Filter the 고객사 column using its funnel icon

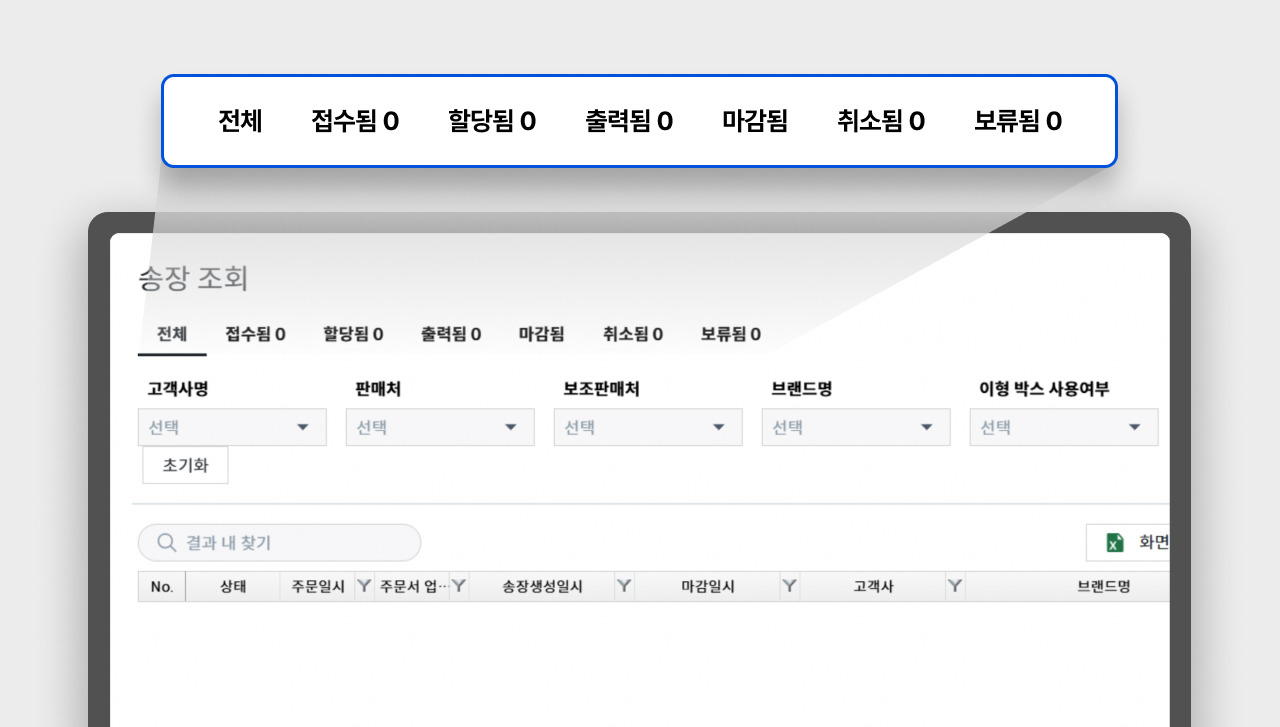coord(955,586)
